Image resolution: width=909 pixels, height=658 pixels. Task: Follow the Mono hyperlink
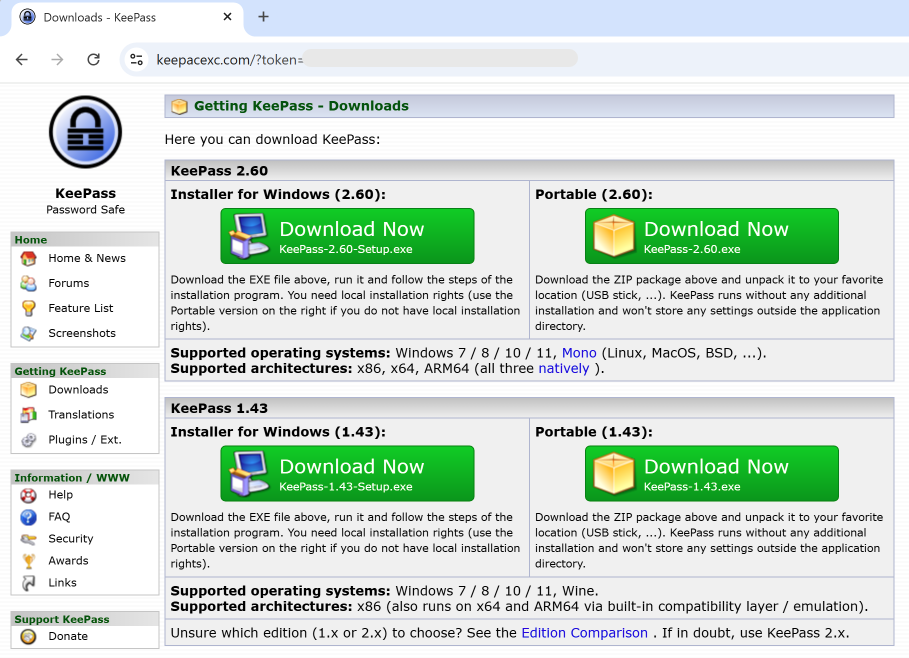tap(579, 353)
